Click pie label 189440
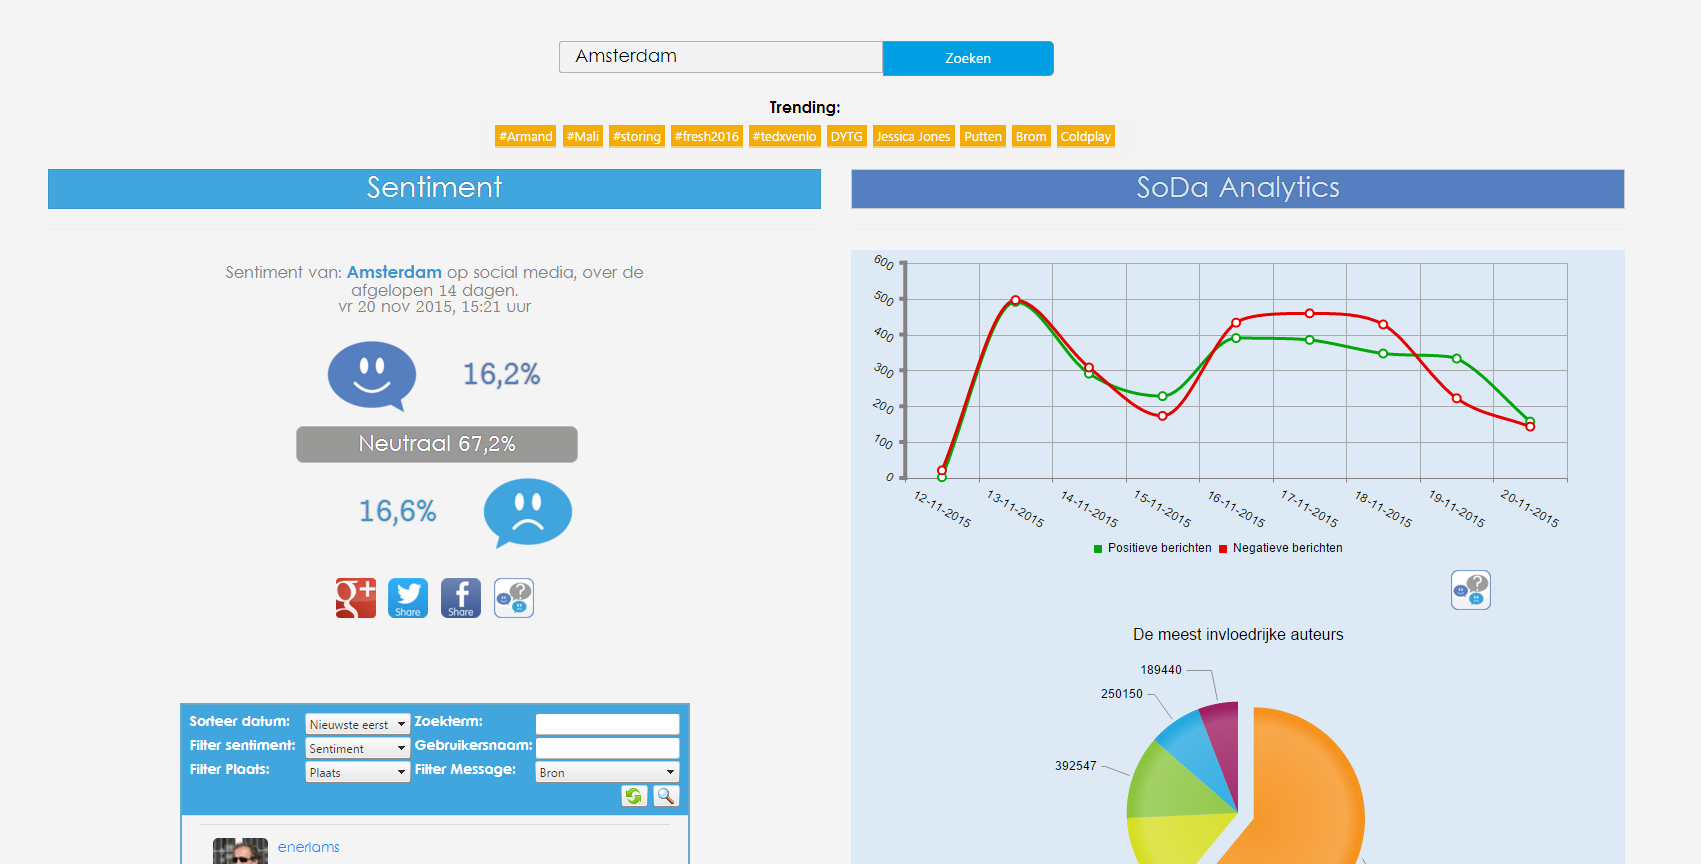 tap(1161, 670)
